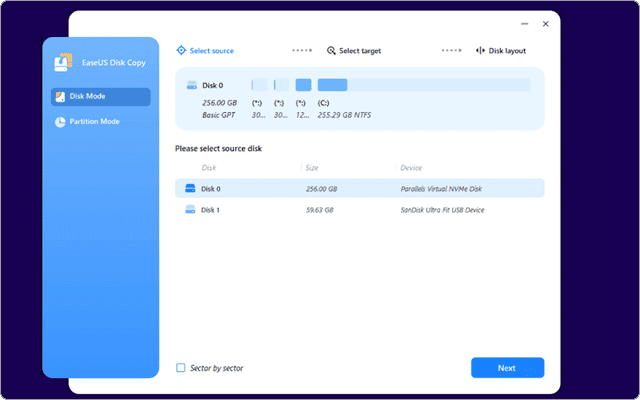Click the C: partition usage bar

point(424,85)
